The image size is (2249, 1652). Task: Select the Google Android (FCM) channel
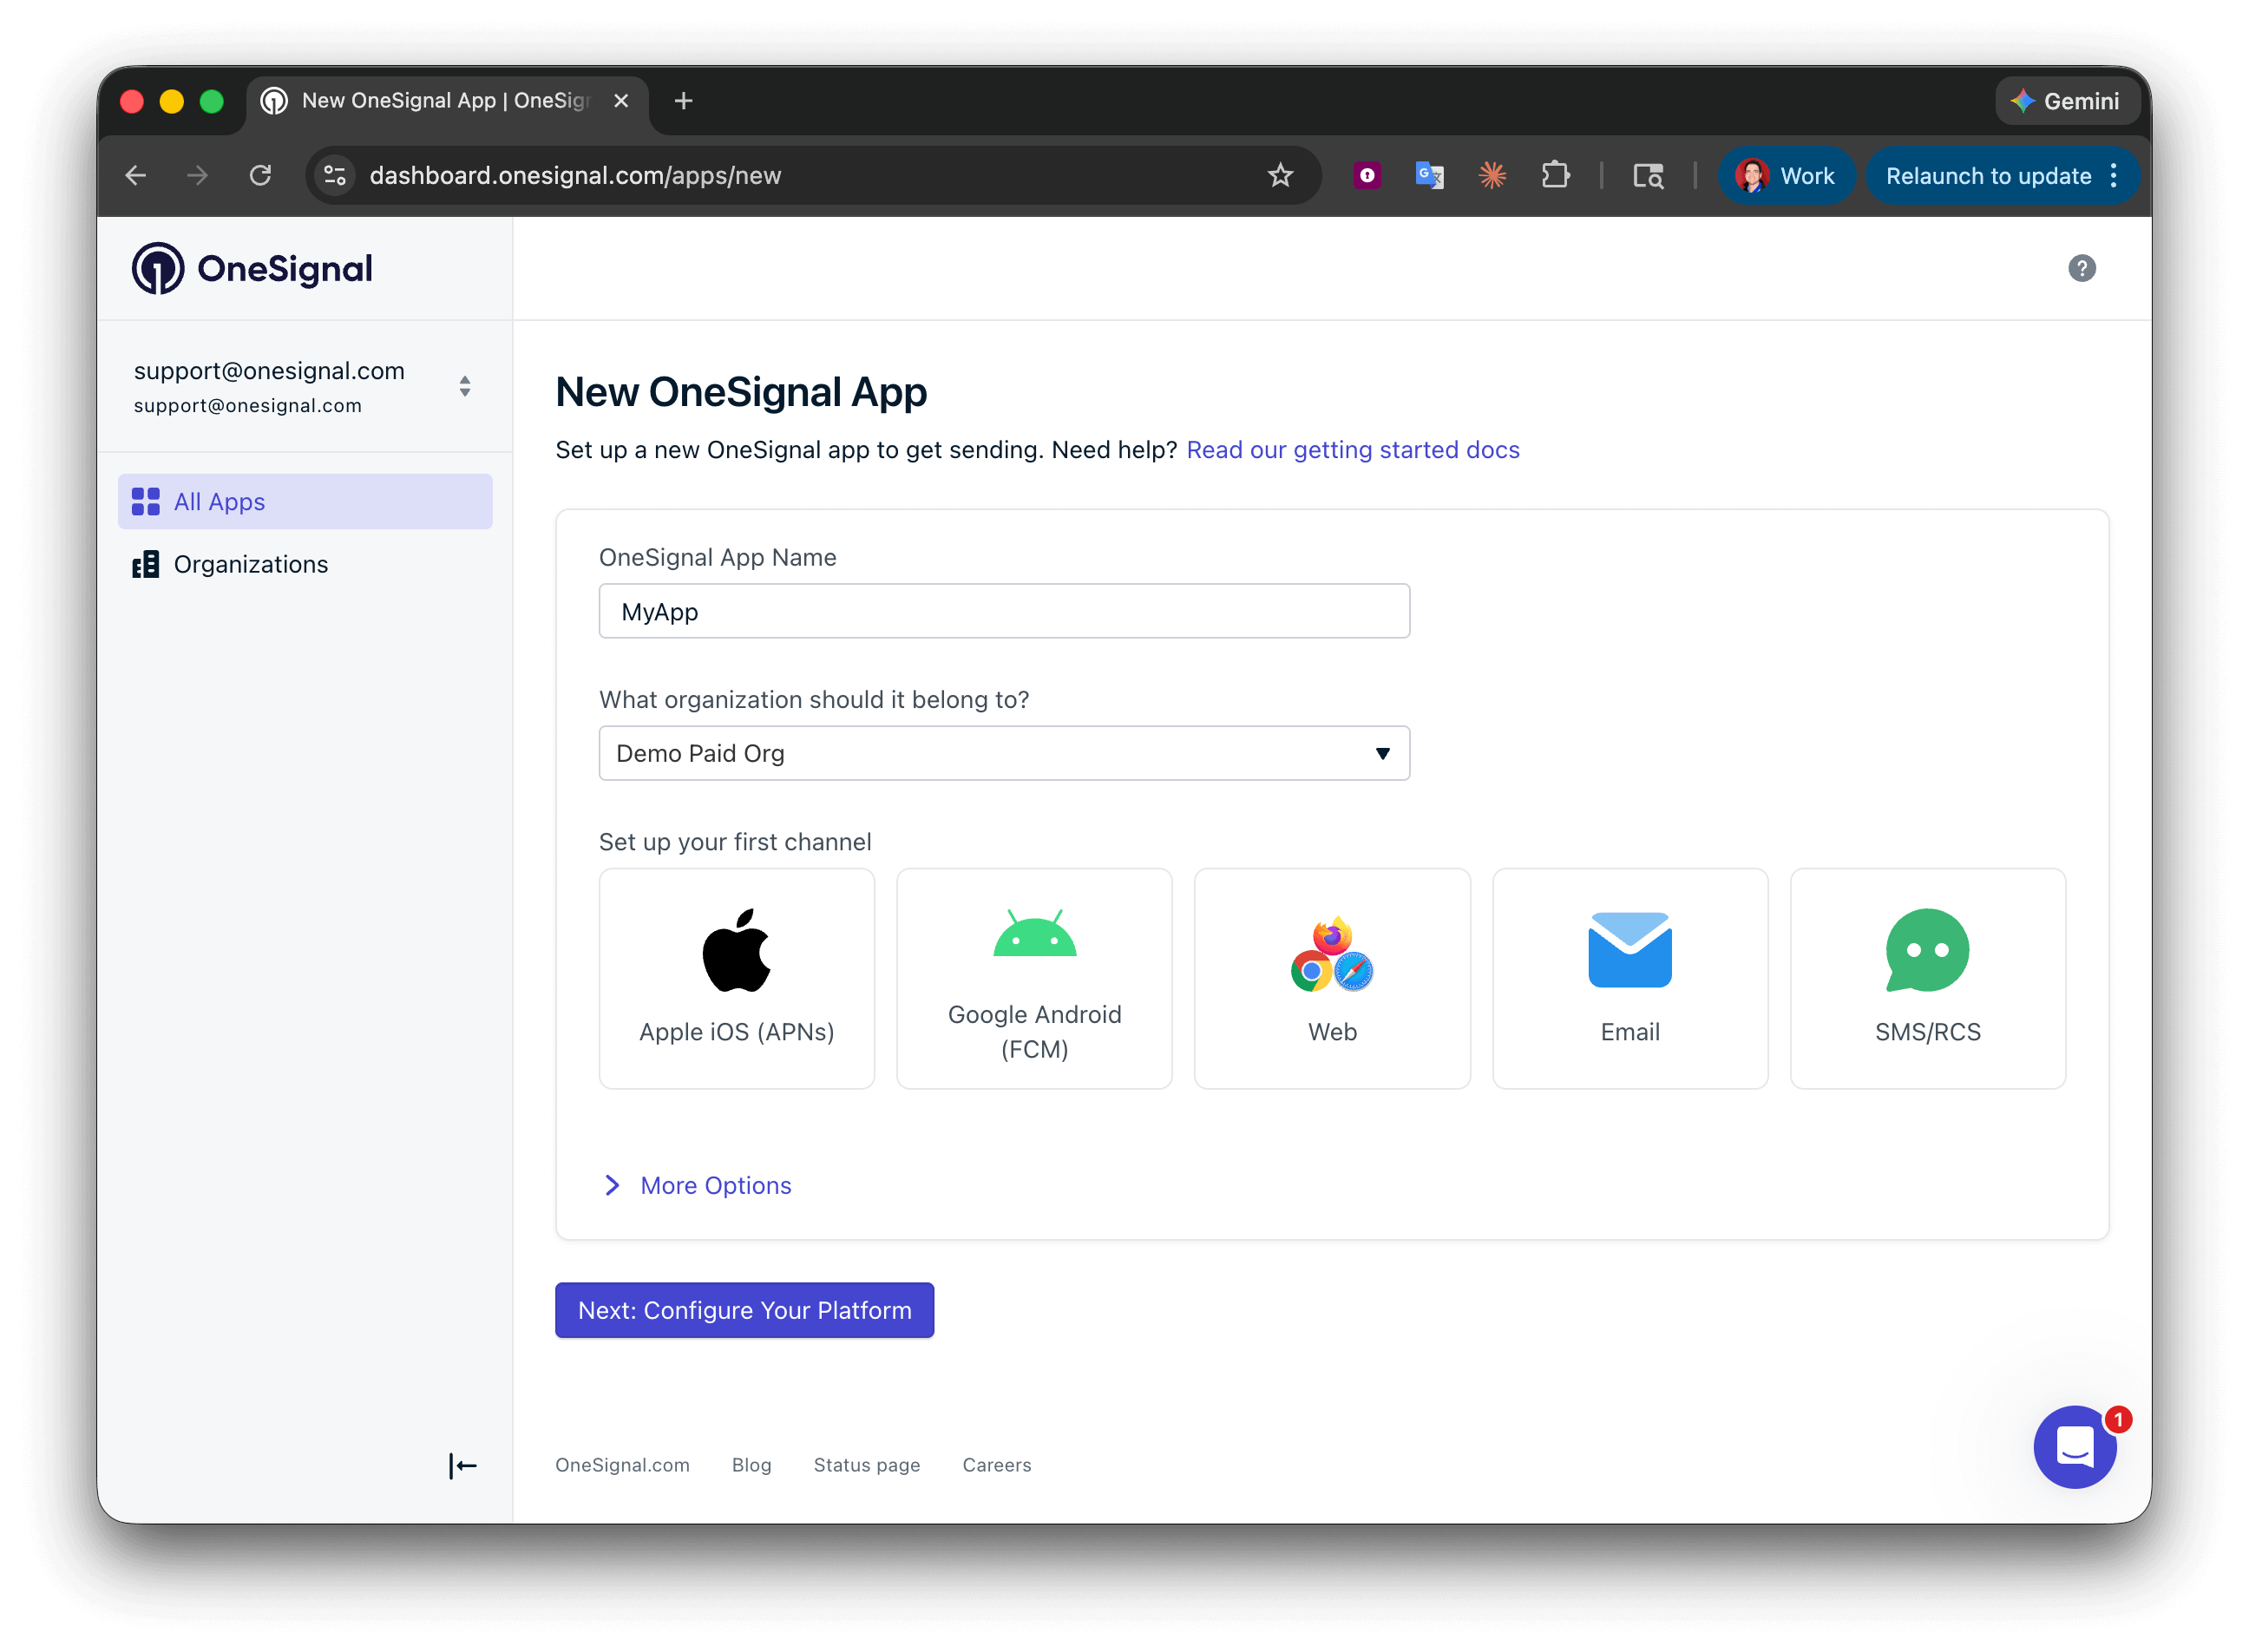coord(1034,978)
